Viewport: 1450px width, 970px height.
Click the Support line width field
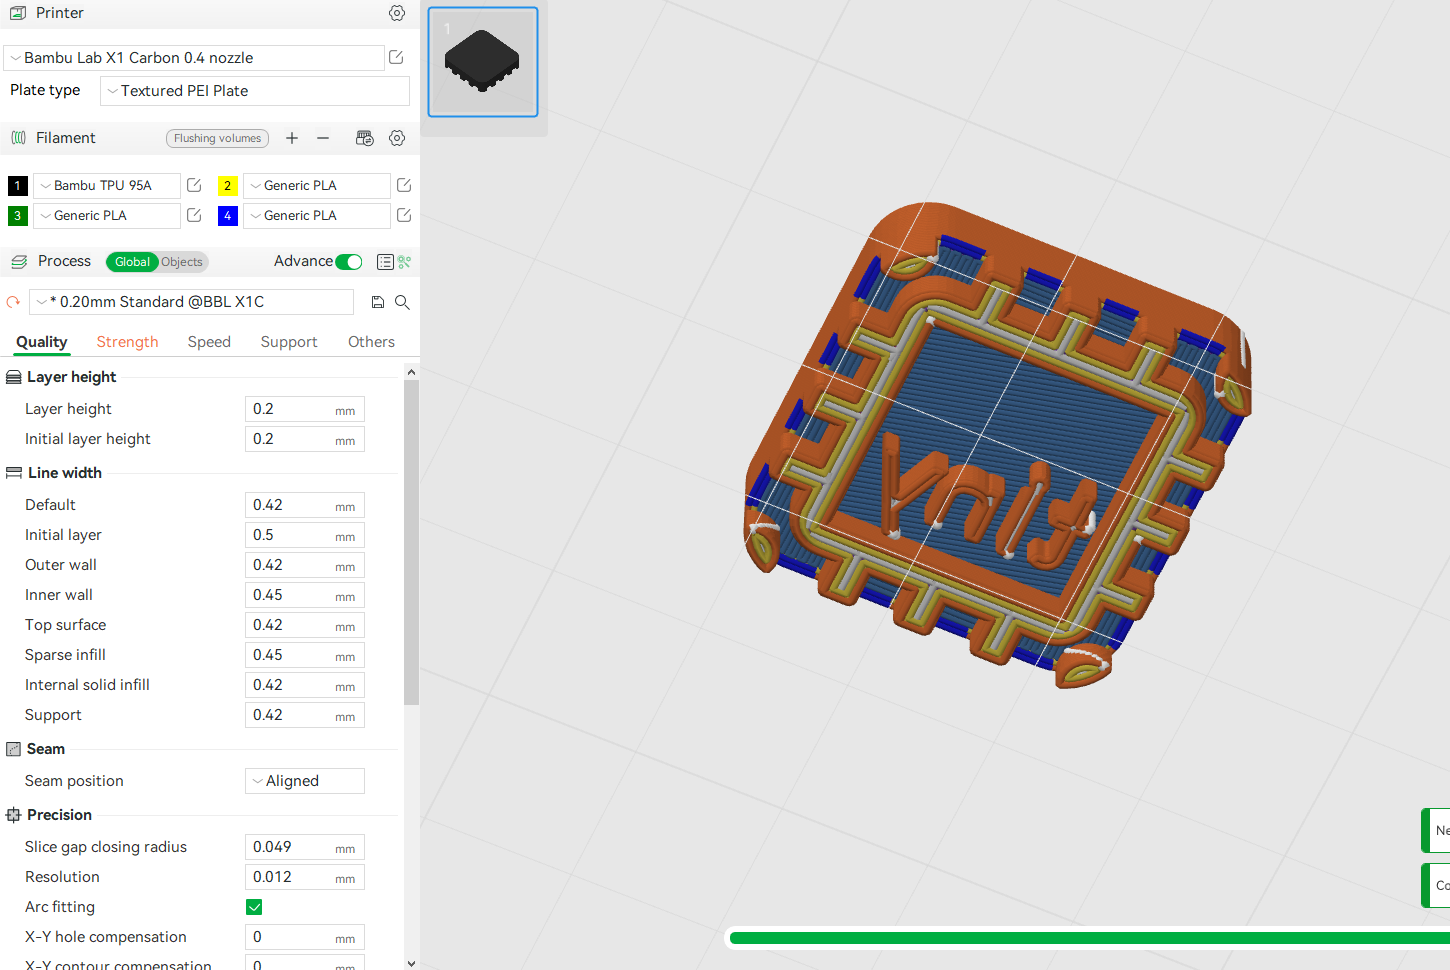click(305, 715)
